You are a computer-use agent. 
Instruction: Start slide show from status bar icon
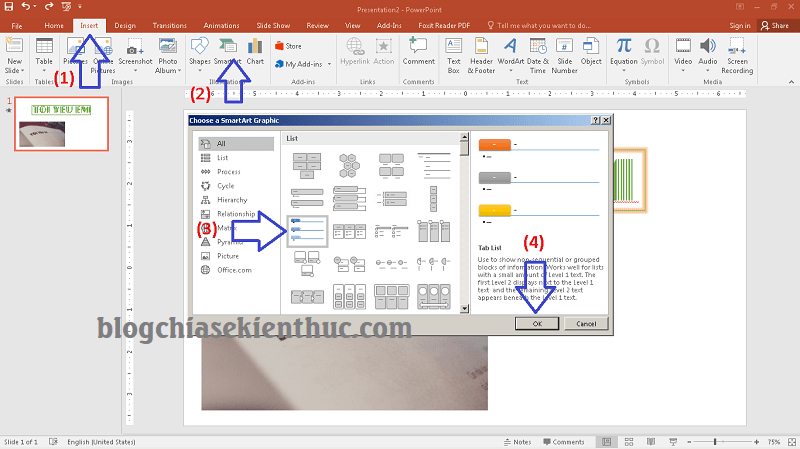(x=673, y=442)
